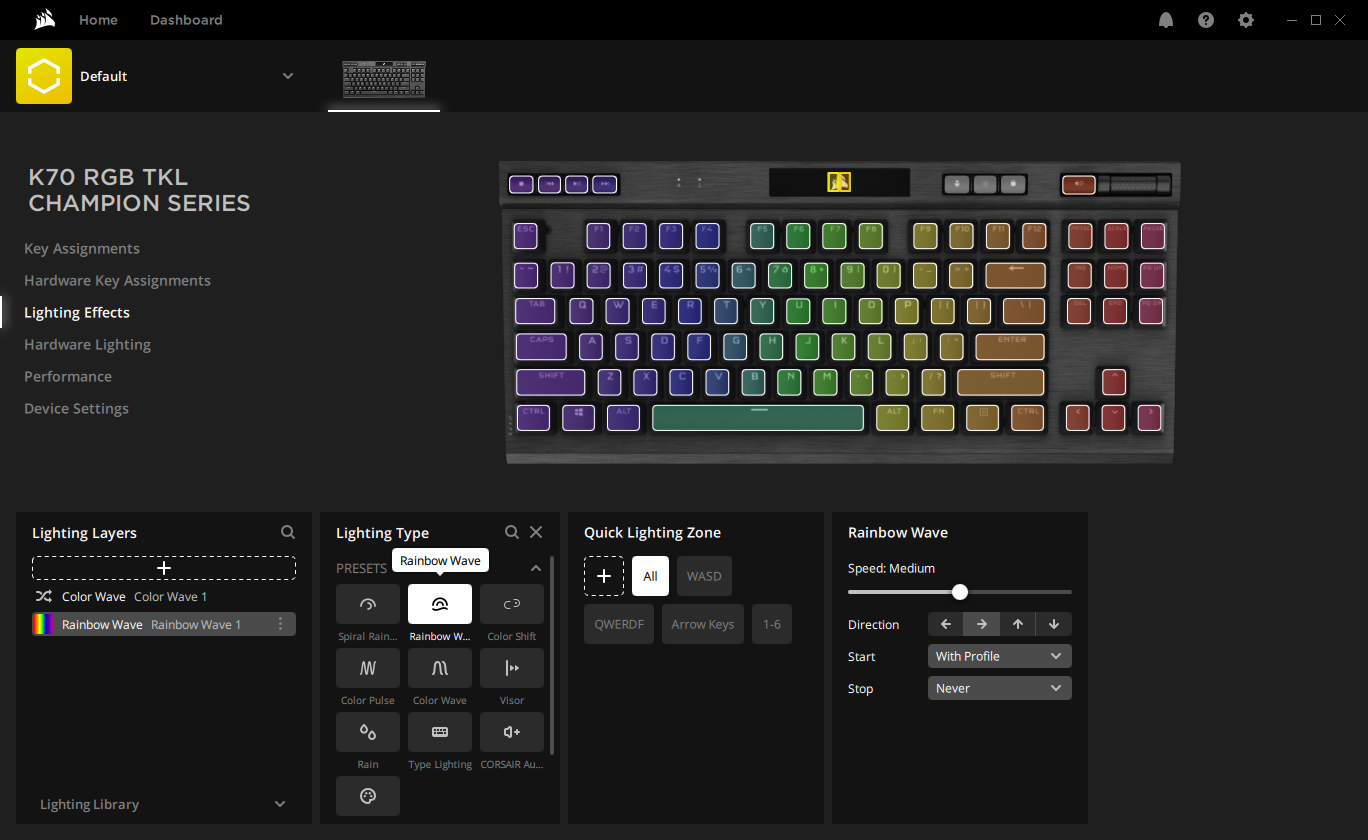This screenshot has height=840, width=1368.
Task: Select the Rainbow Wave 1 layer
Action: coord(164,624)
